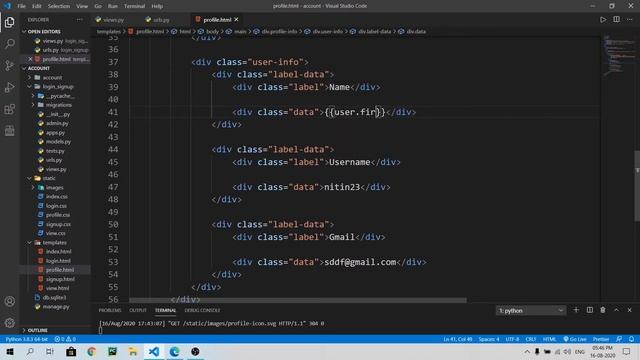Open Microsoft Edge from the taskbar

[x=174, y=351]
